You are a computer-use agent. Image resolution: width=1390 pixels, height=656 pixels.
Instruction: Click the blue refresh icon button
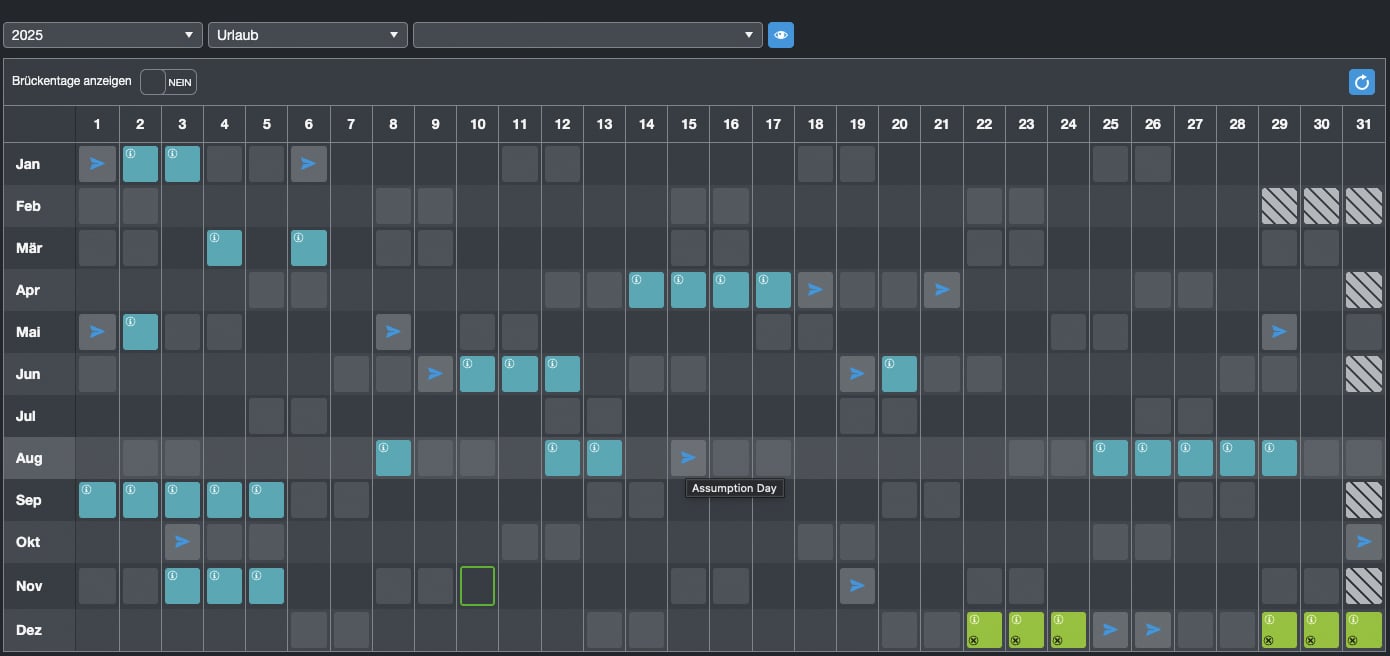tap(1361, 82)
